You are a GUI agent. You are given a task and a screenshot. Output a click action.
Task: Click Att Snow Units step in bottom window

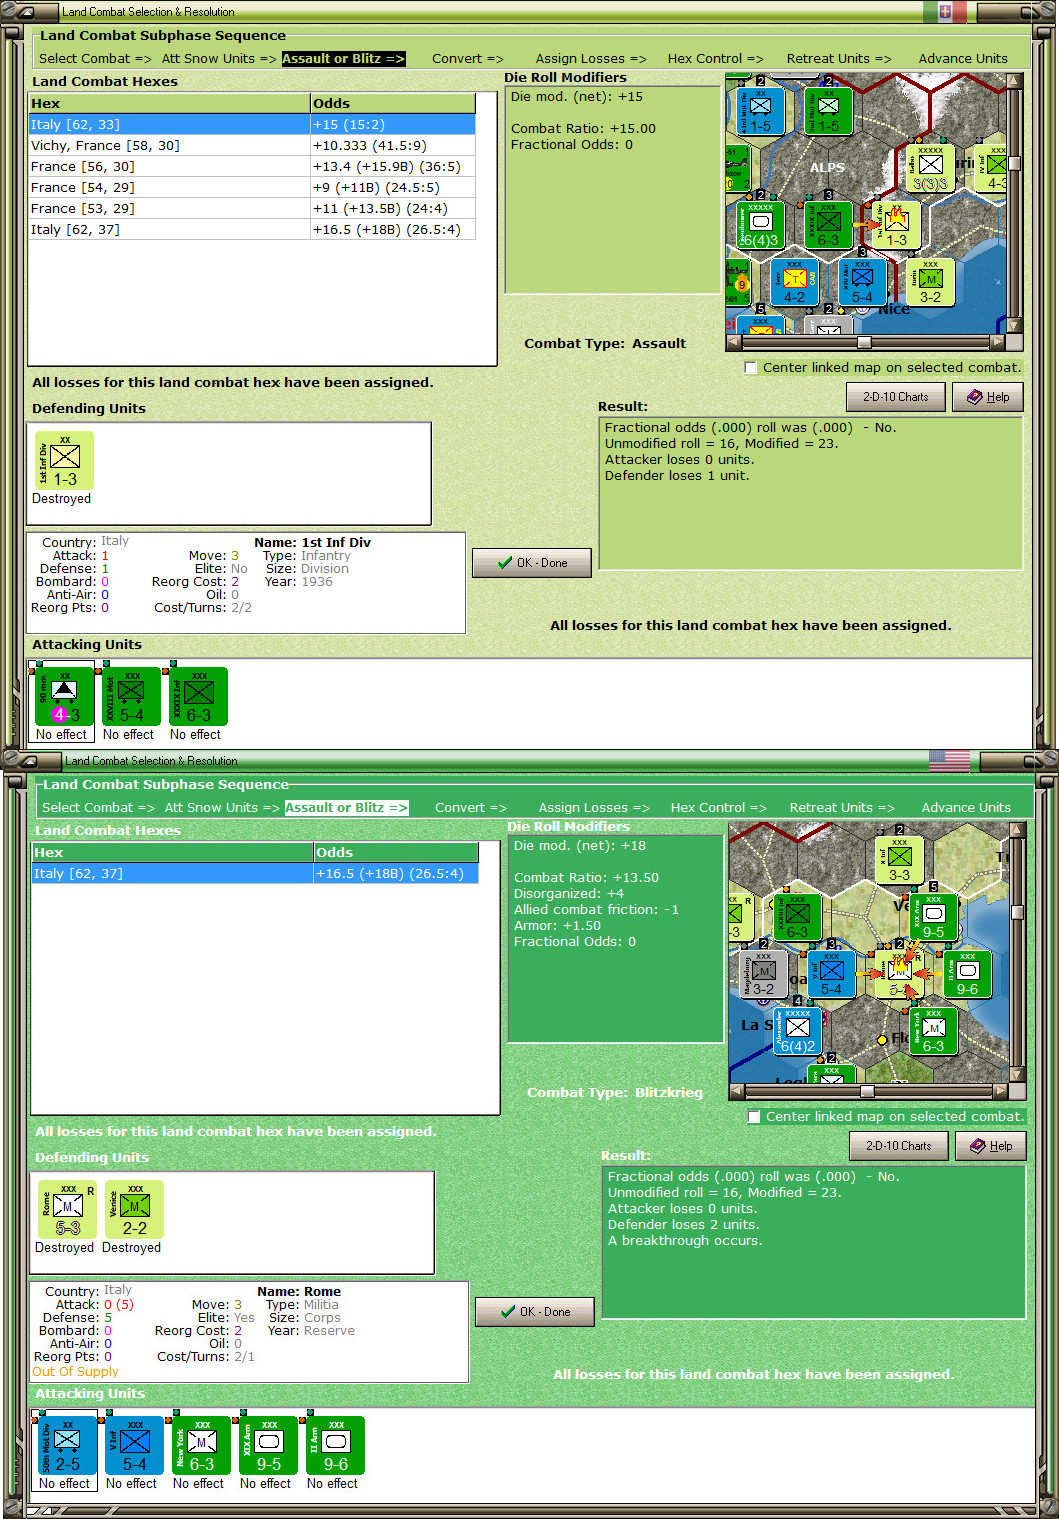coord(222,807)
